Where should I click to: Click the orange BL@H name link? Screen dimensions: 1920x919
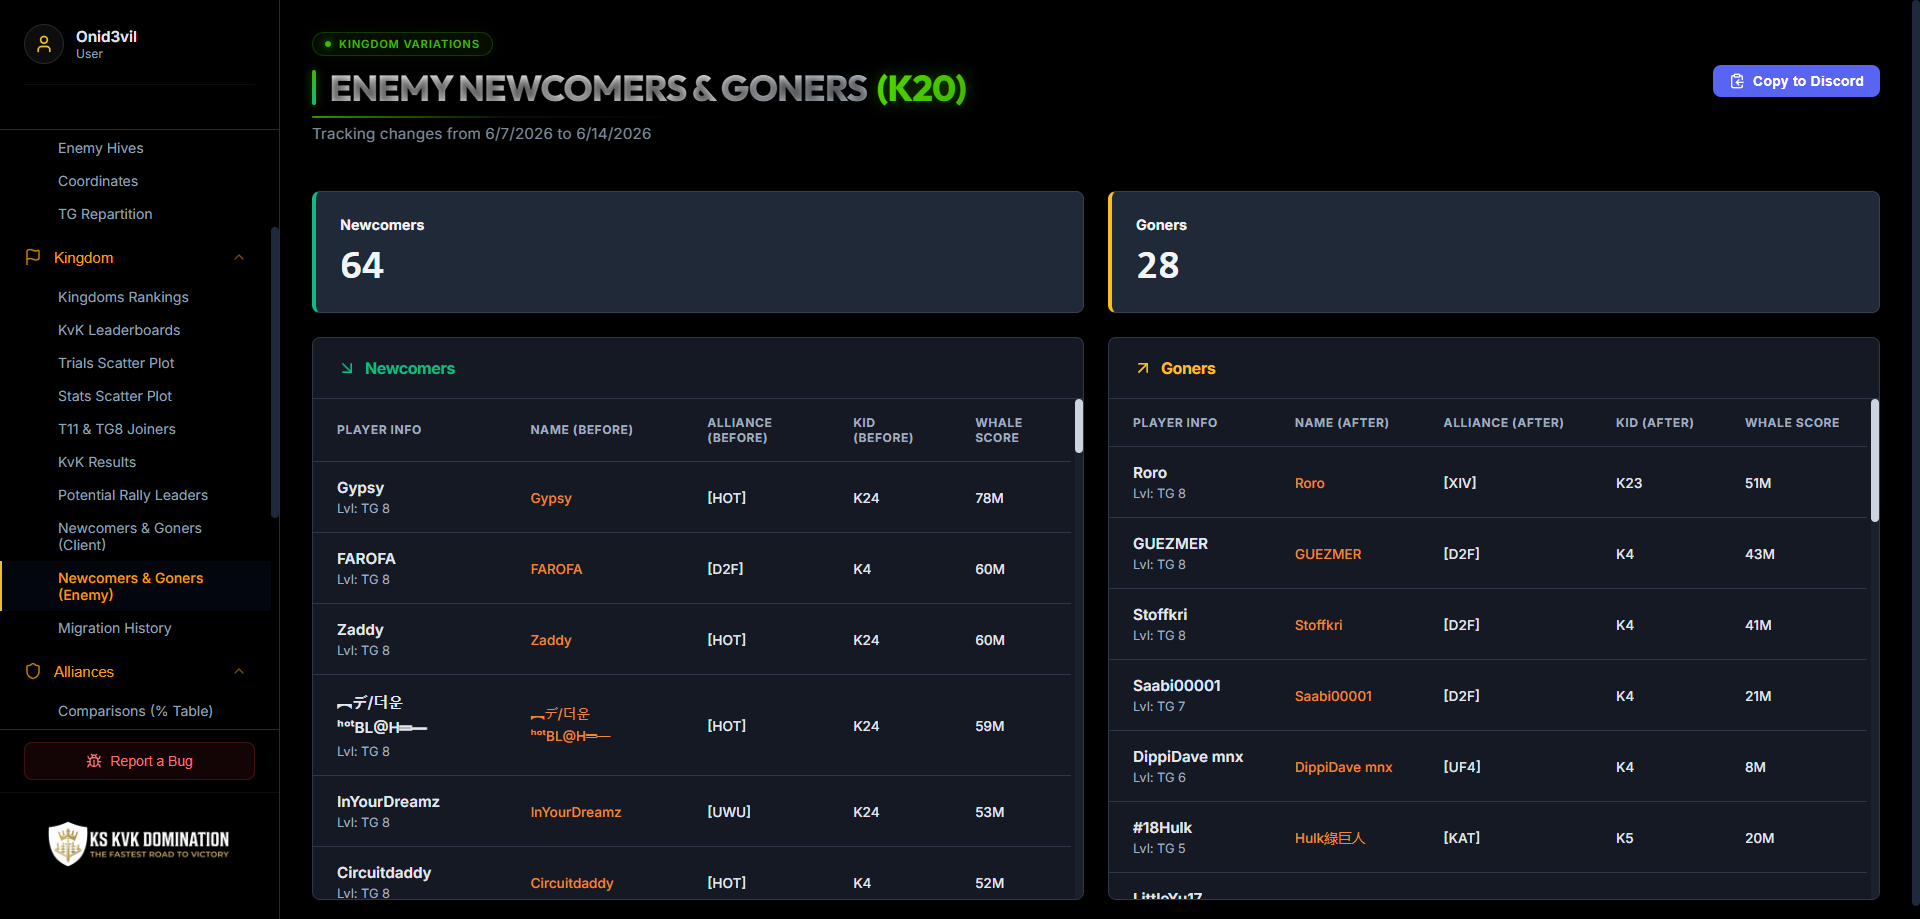click(571, 725)
